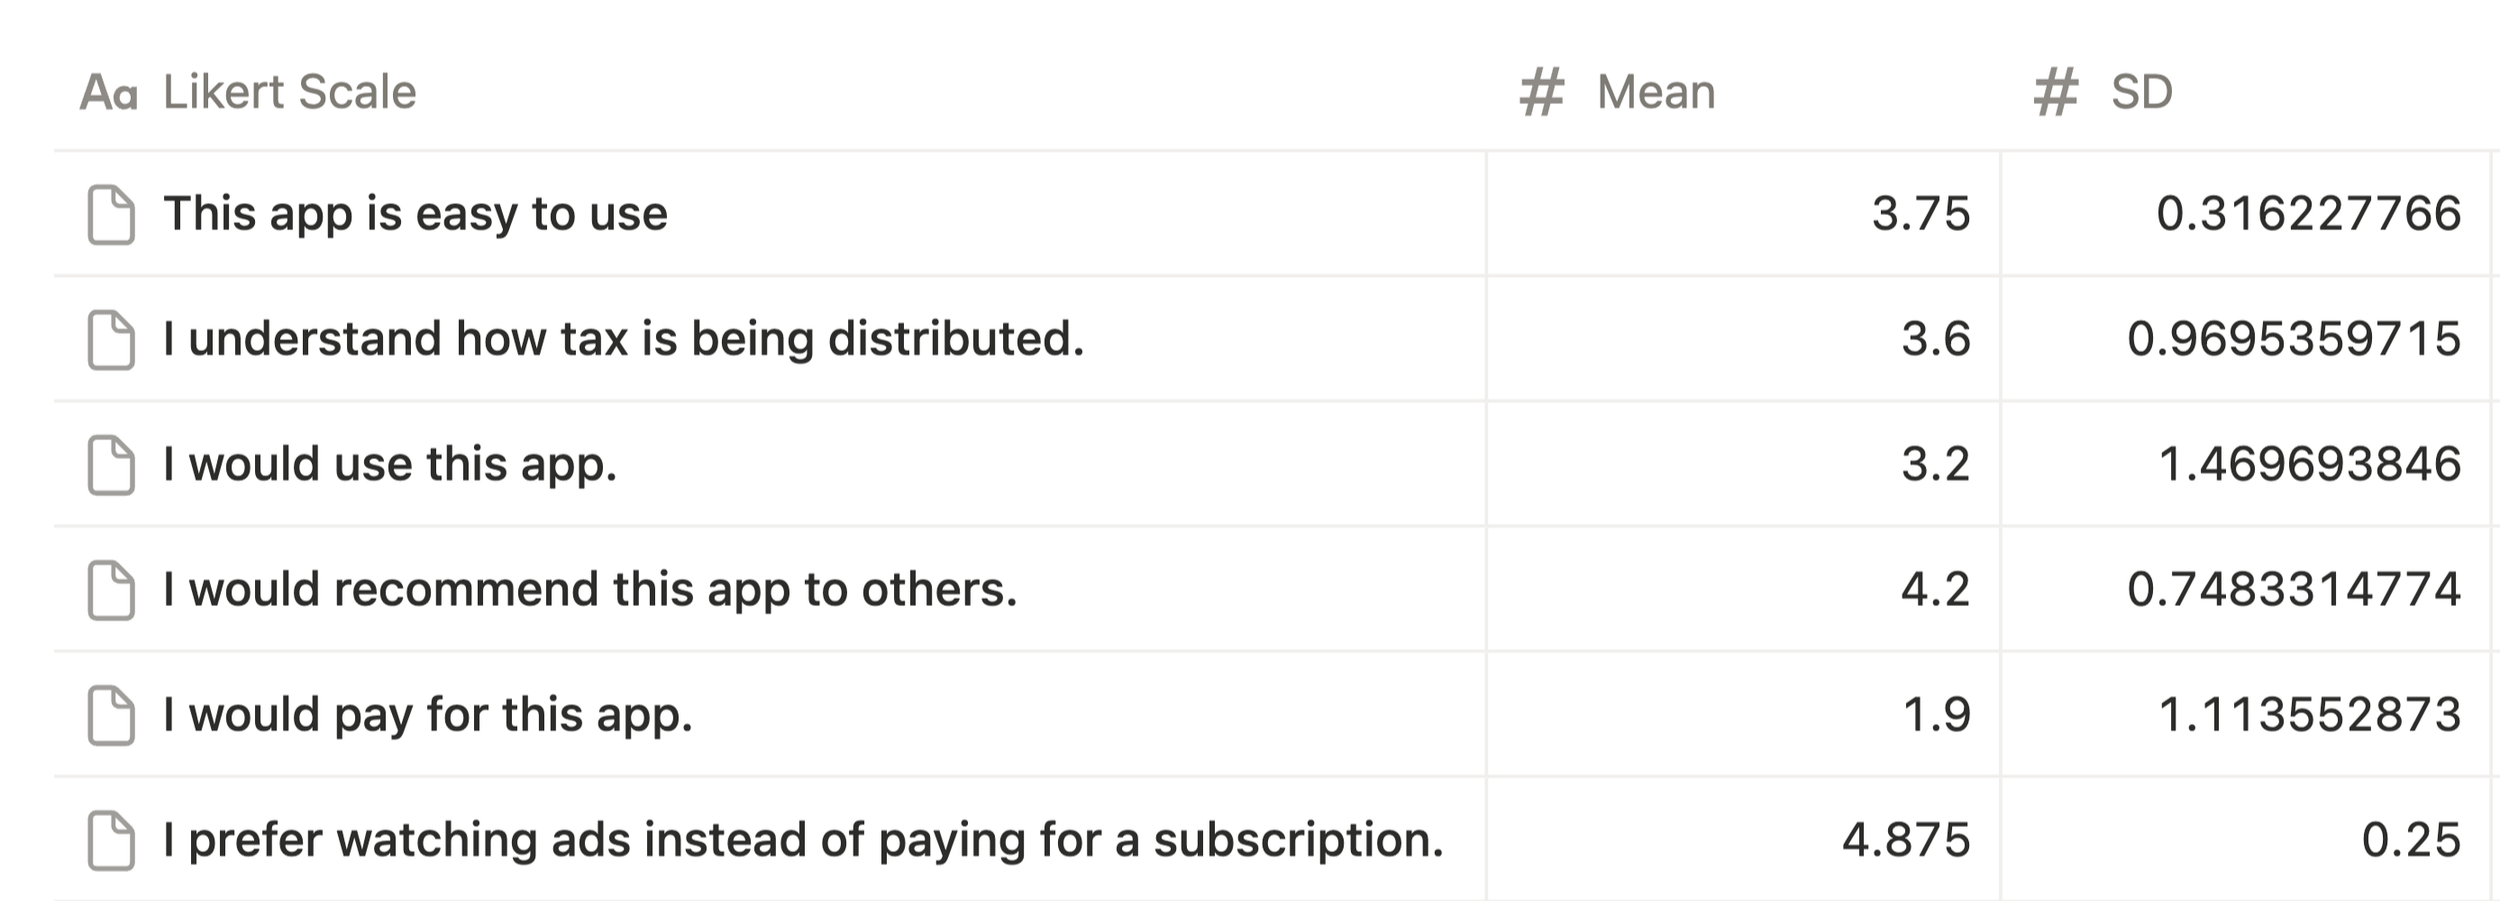Select the Mean cell showing 3.75

coord(1743,214)
